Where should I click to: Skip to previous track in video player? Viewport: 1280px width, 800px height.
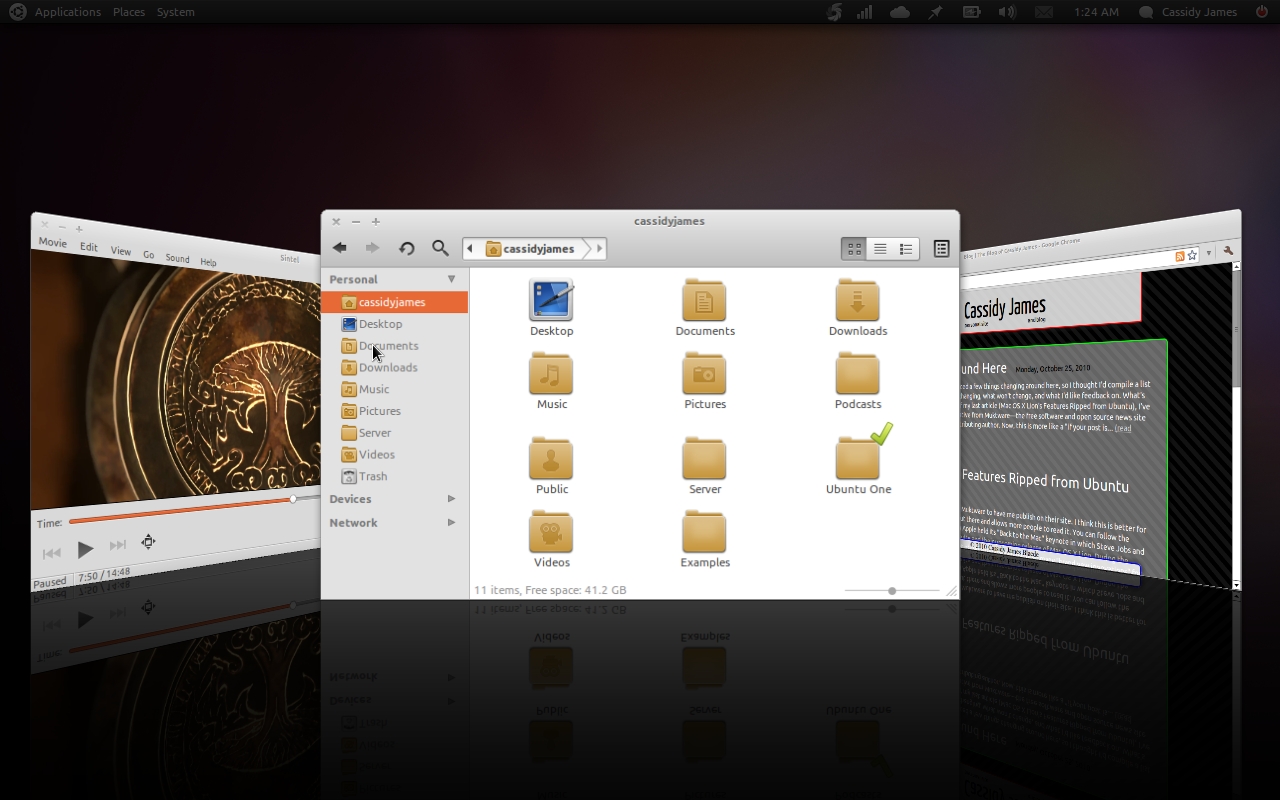52,552
